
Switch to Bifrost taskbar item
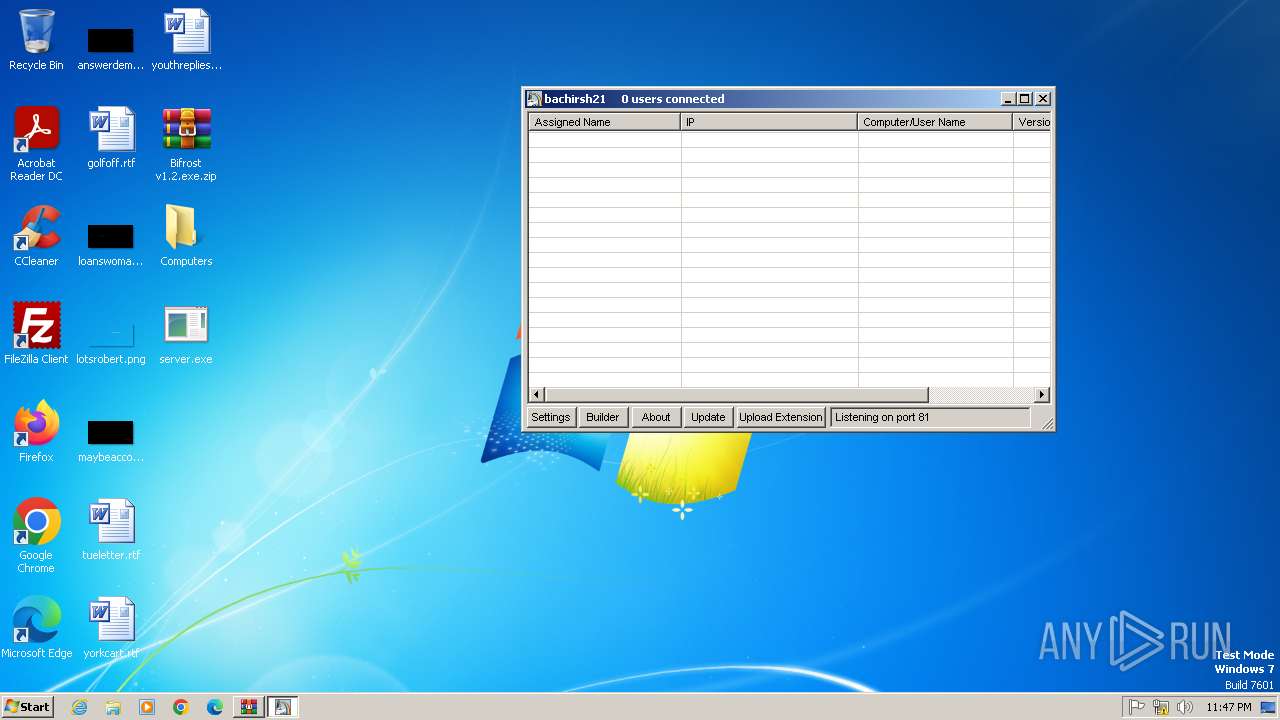(282, 707)
